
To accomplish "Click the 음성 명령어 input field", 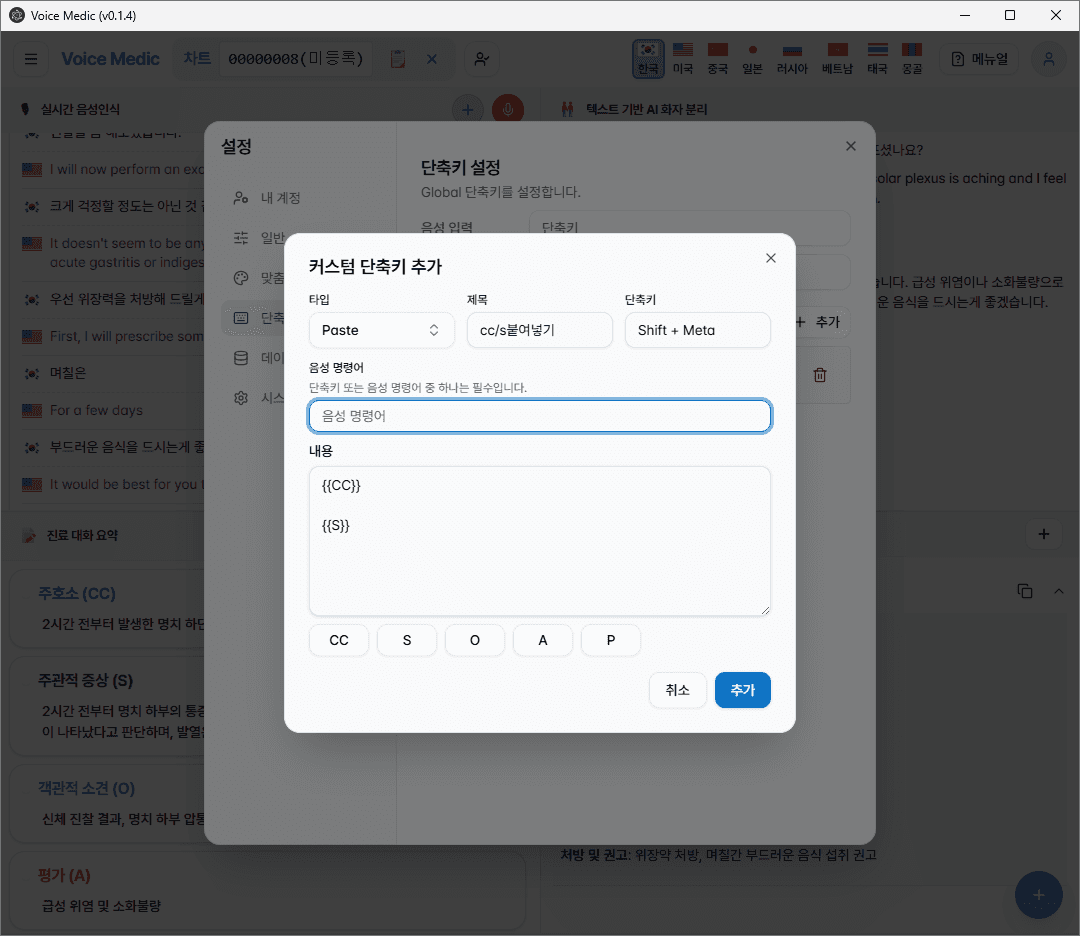I will tap(540, 416).
